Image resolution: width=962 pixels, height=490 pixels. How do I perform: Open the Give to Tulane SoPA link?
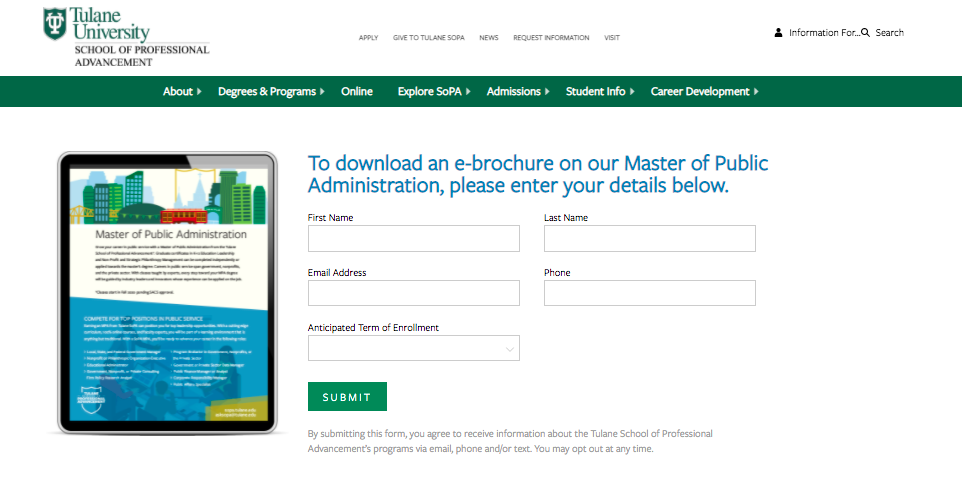428,38
